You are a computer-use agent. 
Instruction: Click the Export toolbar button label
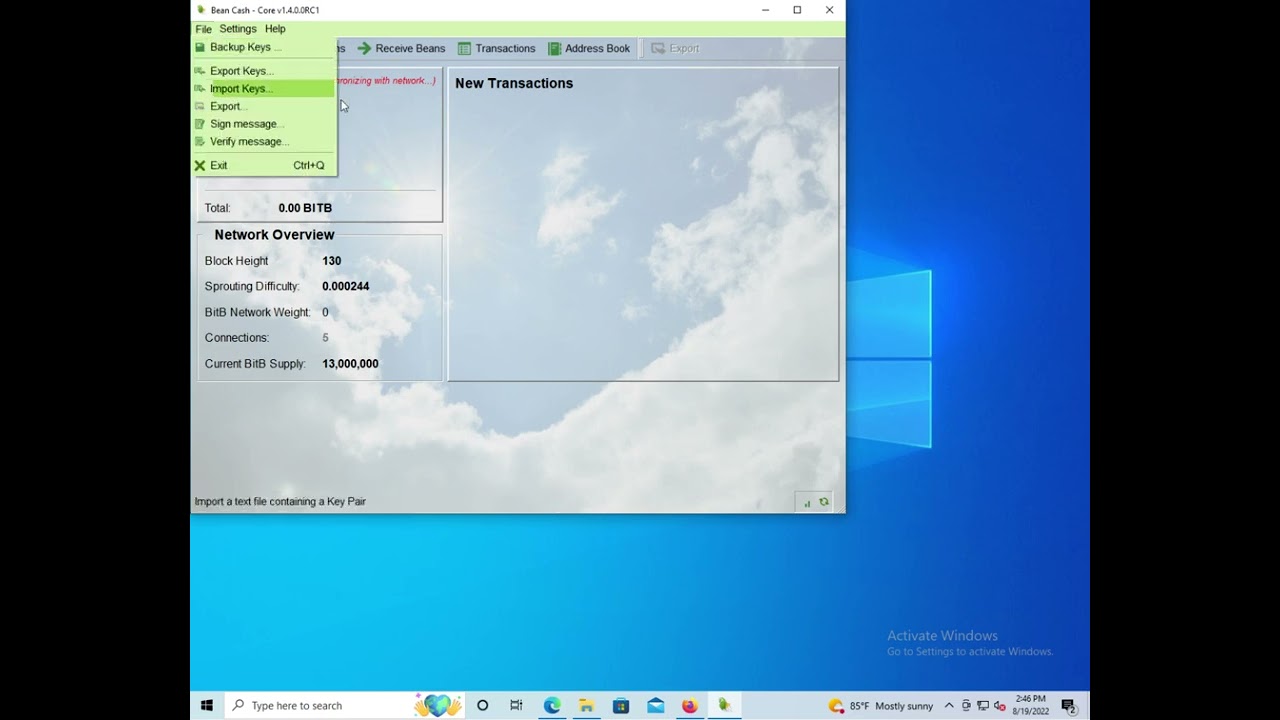click(x=684, y=48)
